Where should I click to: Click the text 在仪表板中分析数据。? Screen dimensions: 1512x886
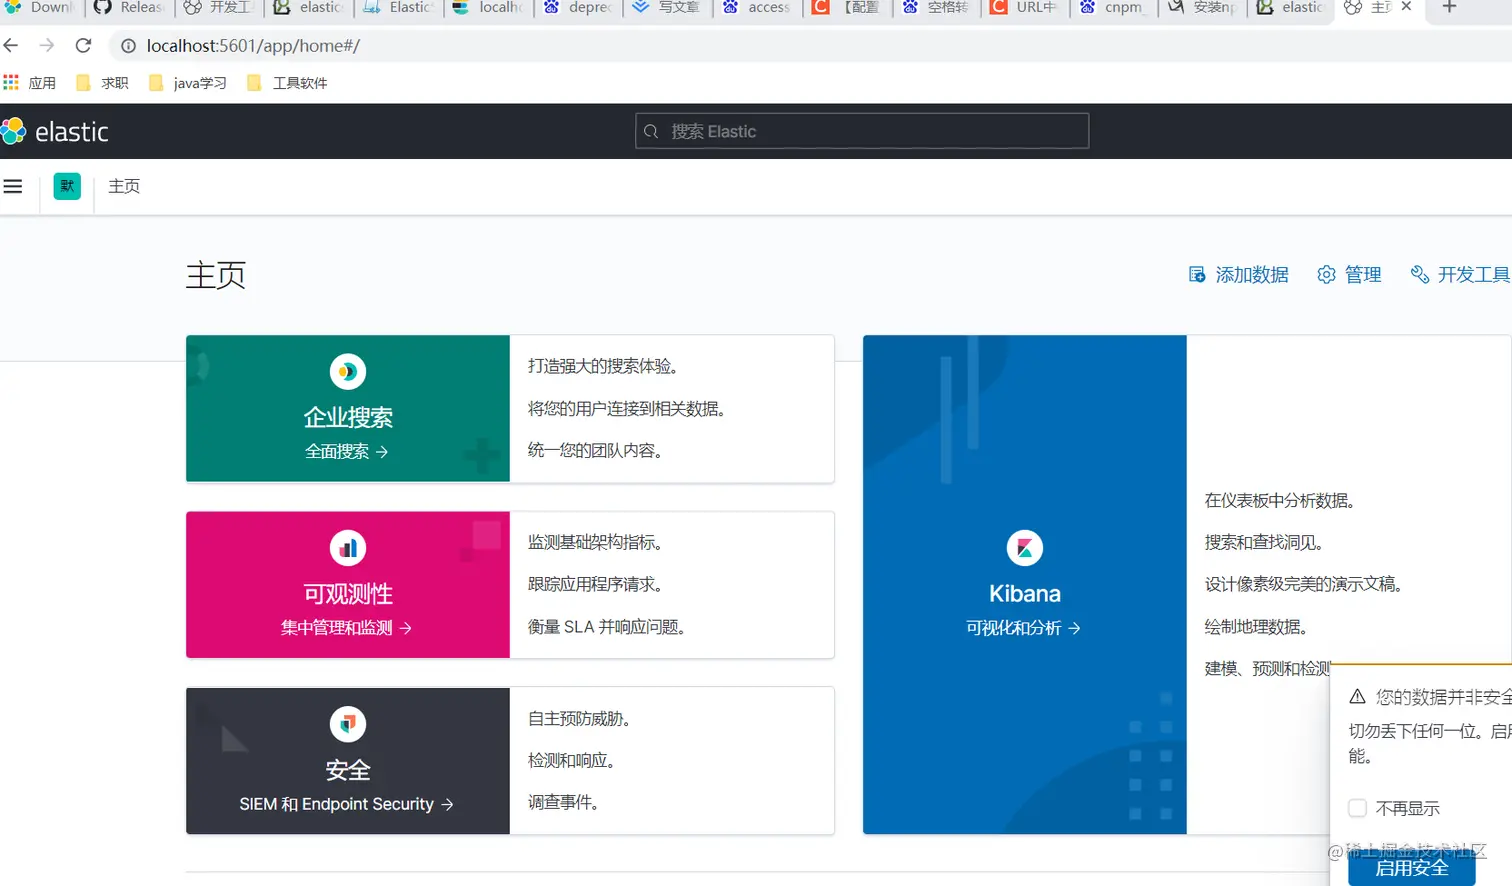pos(1280,501)
